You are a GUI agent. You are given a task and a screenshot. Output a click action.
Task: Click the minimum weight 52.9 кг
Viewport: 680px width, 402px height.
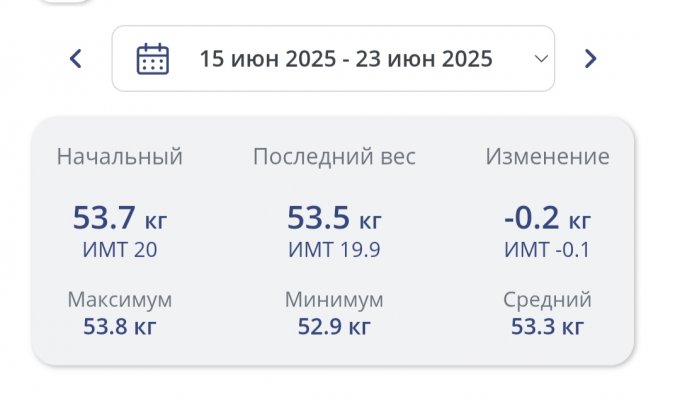point(334,326)
